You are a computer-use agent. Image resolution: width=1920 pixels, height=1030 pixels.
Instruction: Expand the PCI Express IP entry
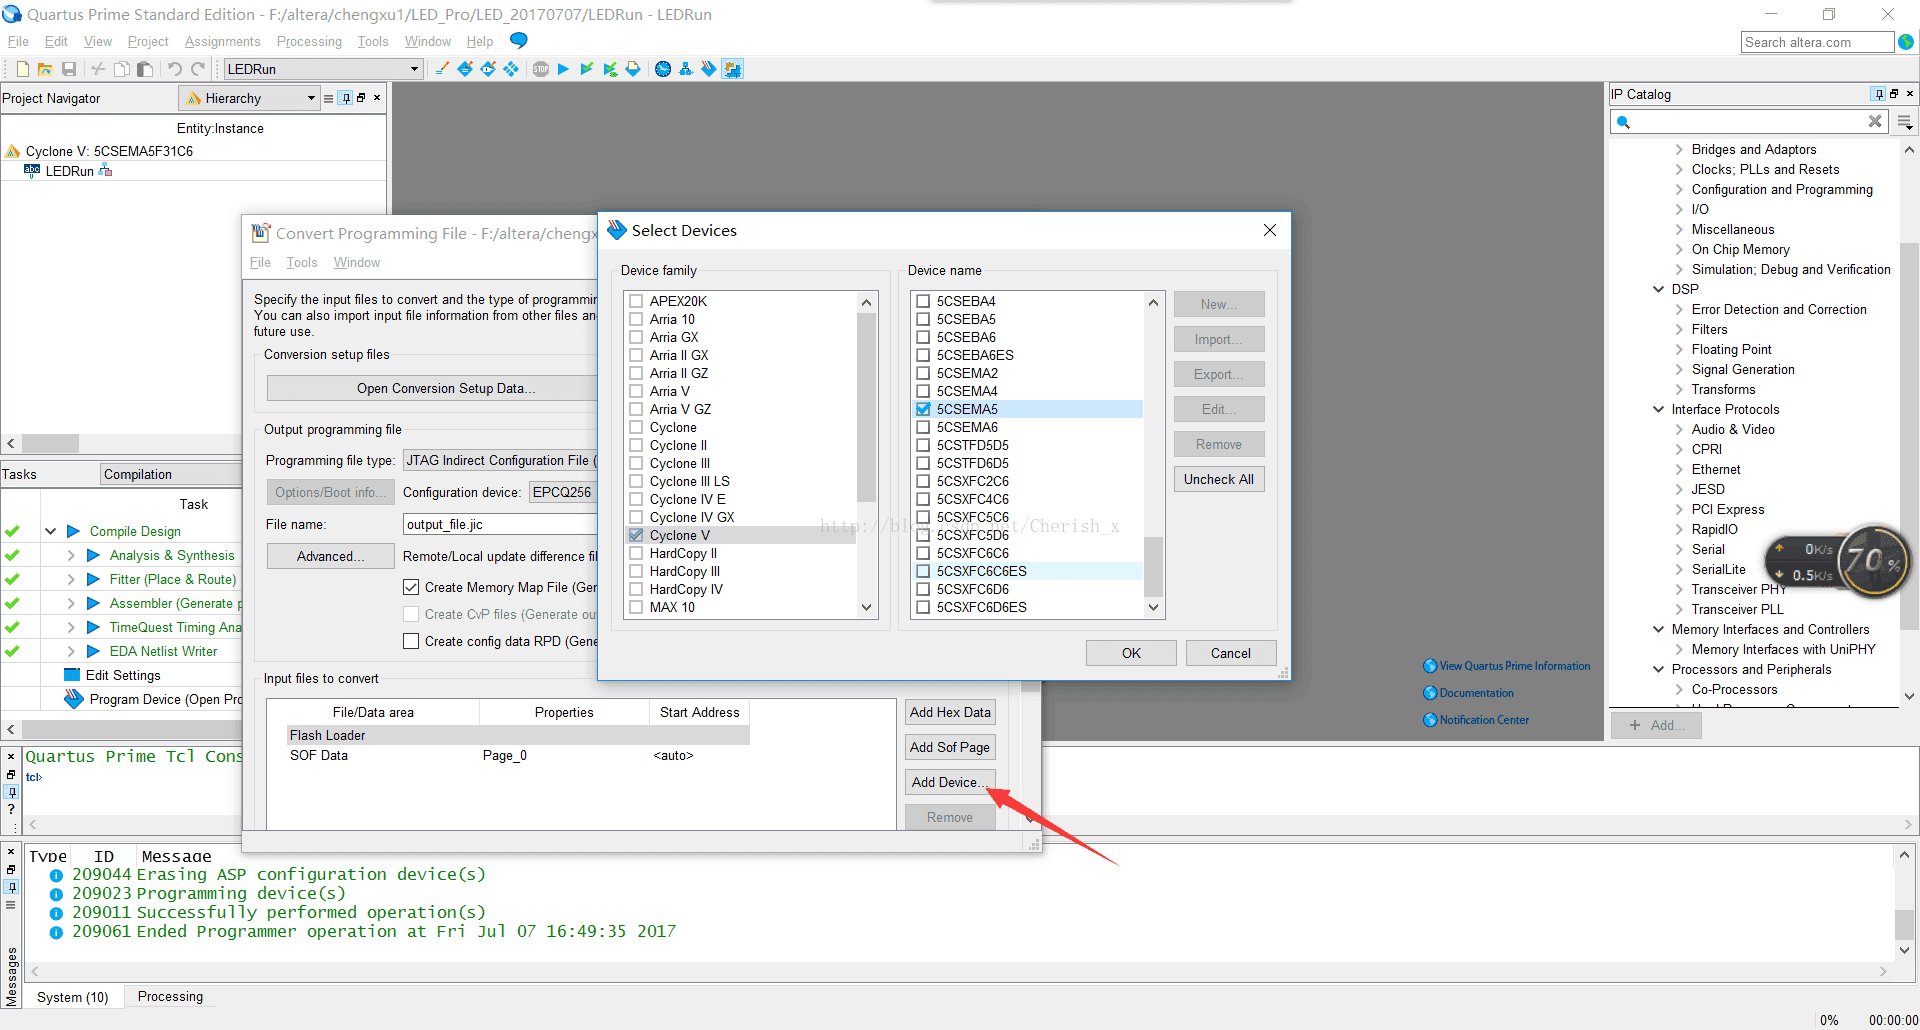1679,509
